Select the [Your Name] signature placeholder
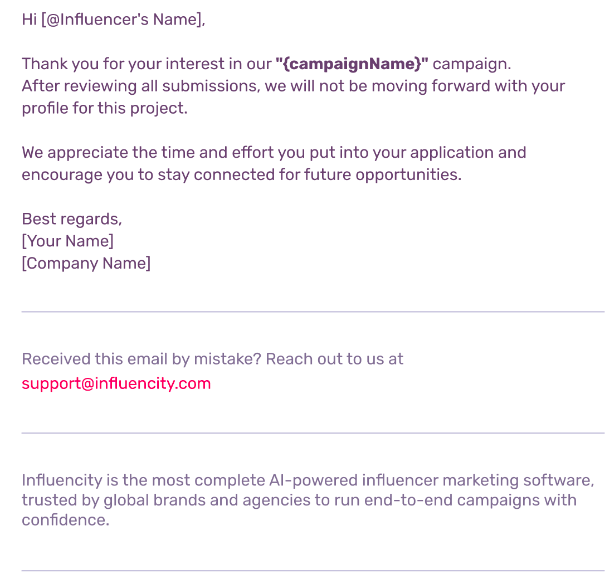 click(68, 241)
